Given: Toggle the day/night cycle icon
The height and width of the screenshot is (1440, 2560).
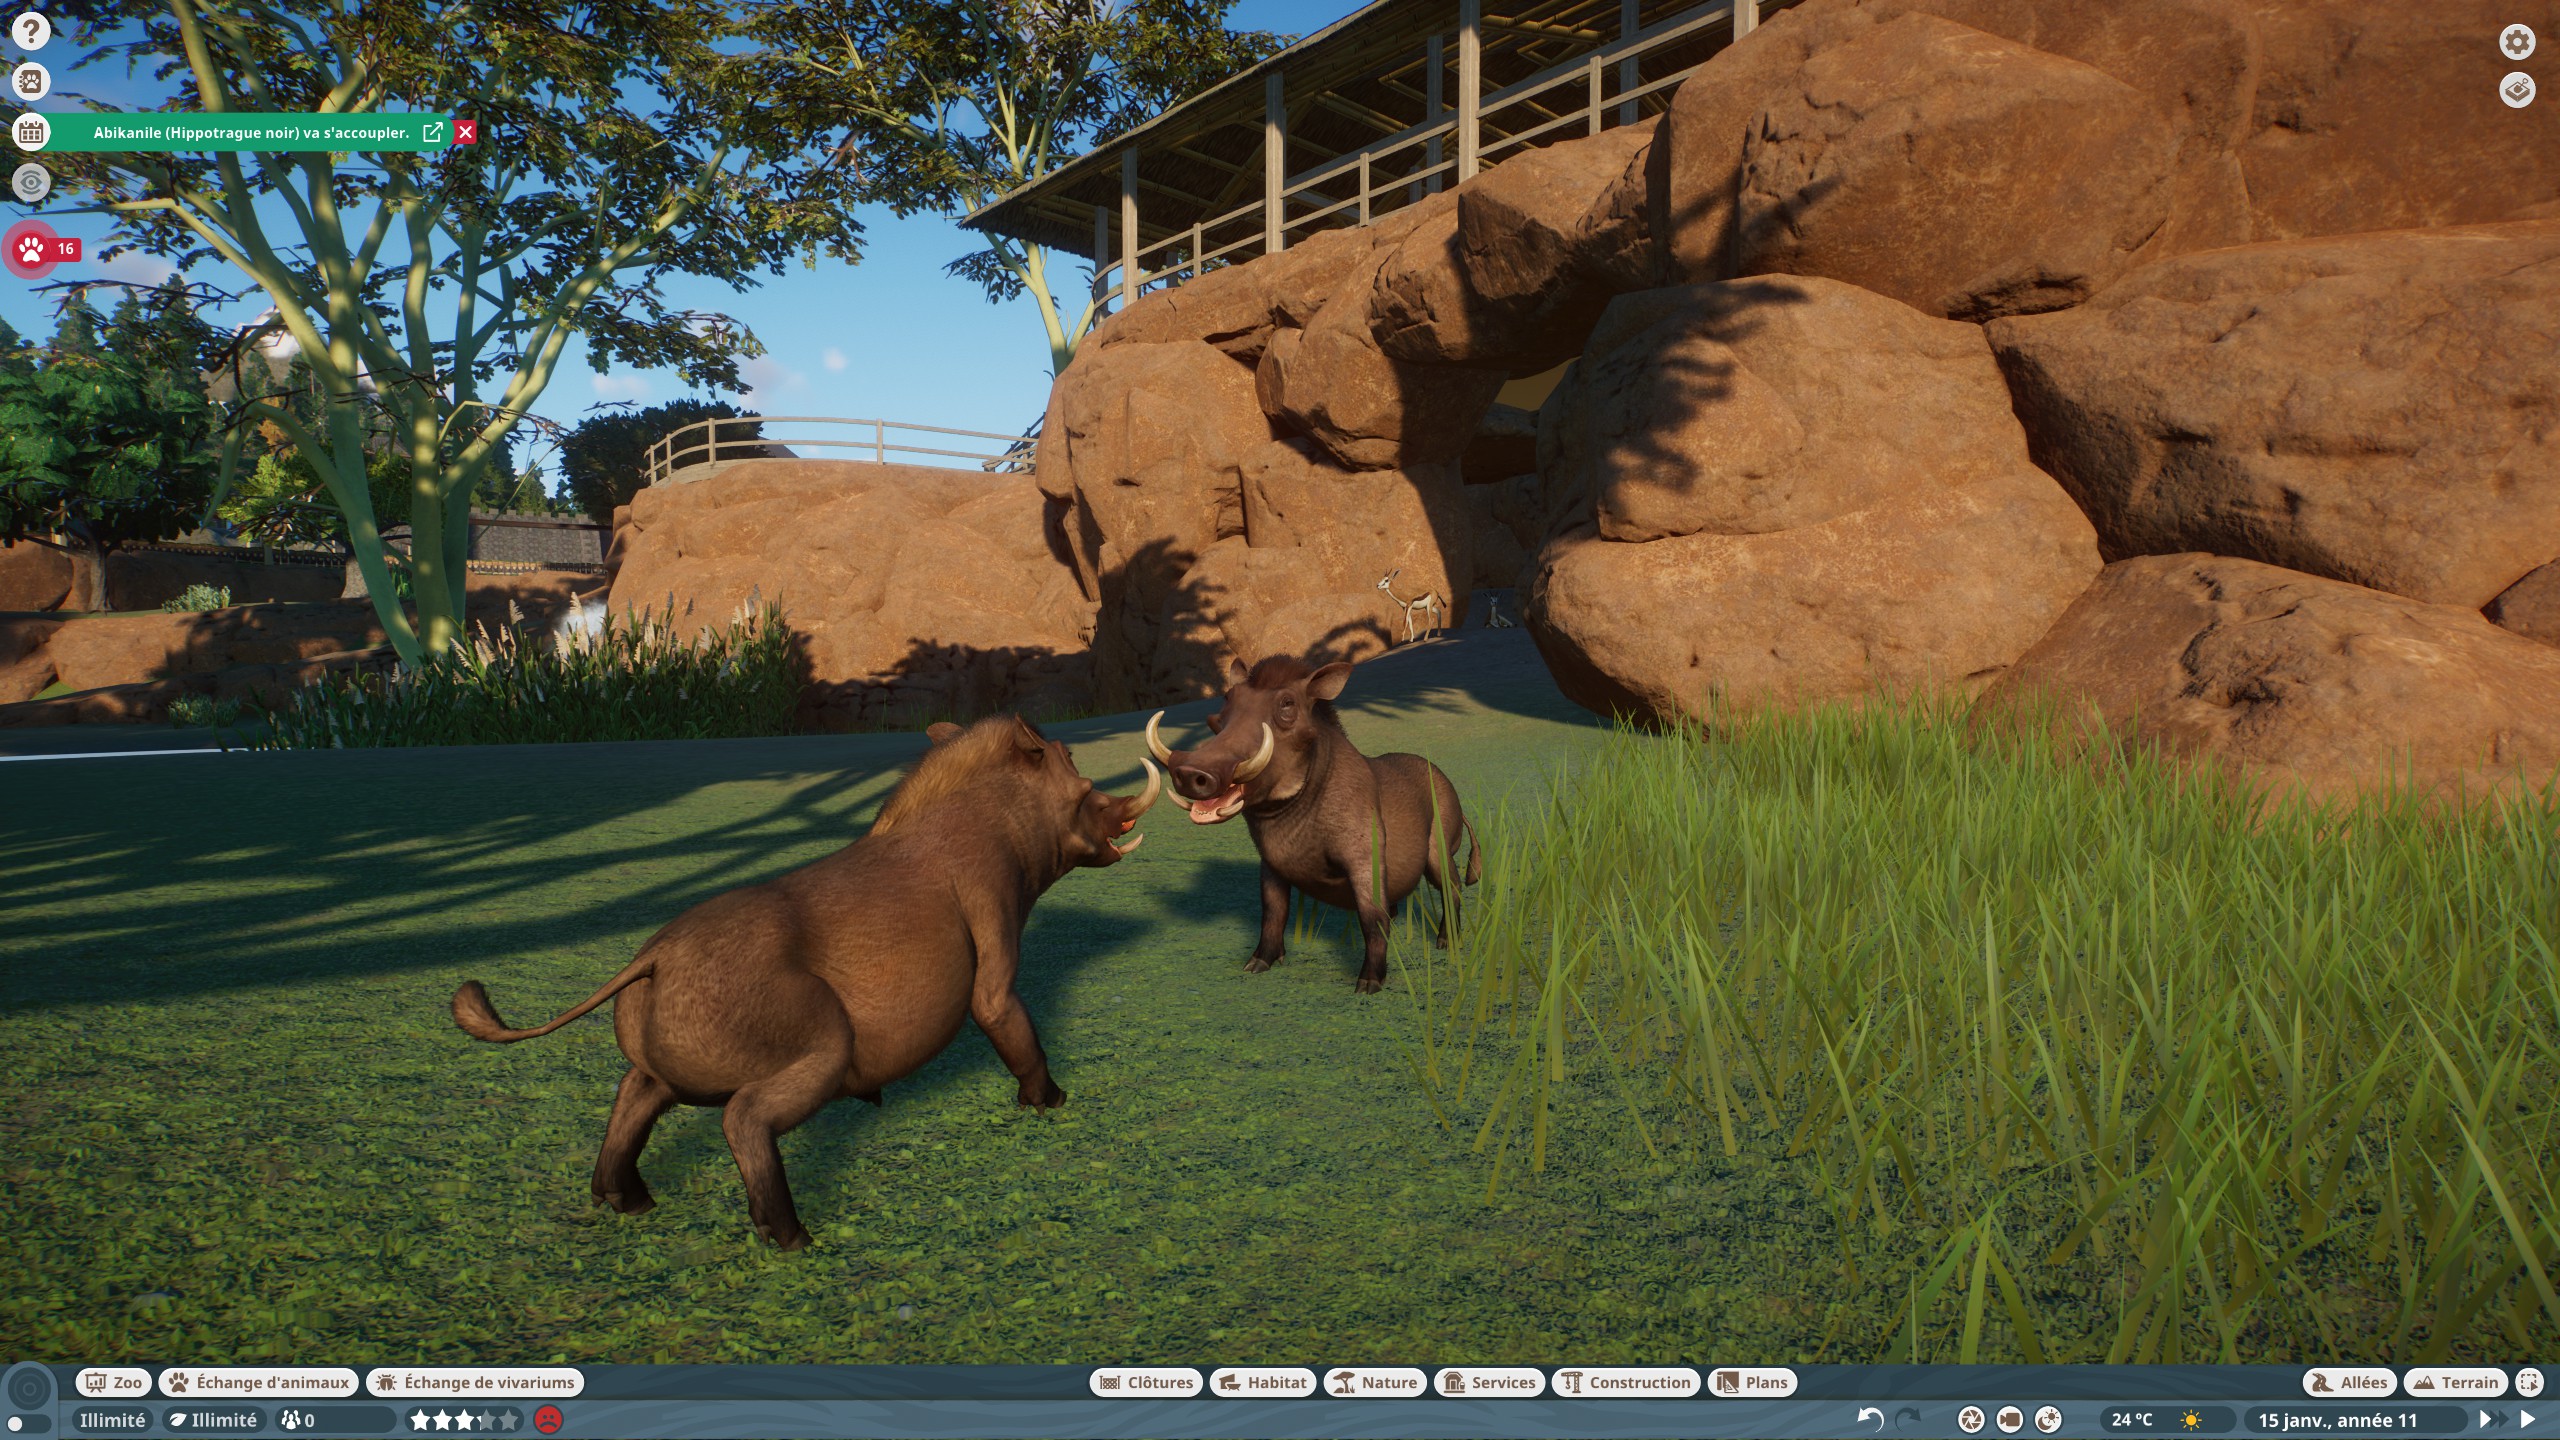Looking at the screenshot, I should coord(2048,1419).
